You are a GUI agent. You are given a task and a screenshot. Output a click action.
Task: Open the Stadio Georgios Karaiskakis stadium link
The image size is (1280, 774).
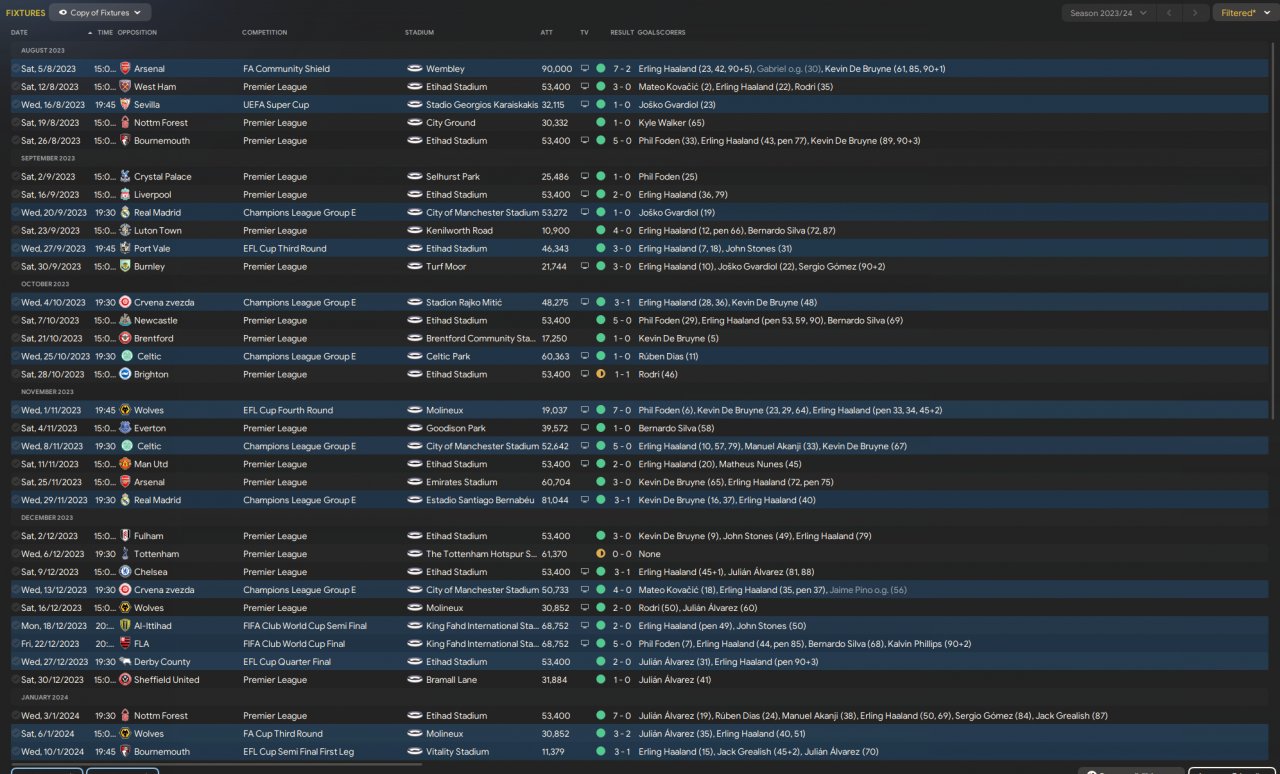coord(482,105)
